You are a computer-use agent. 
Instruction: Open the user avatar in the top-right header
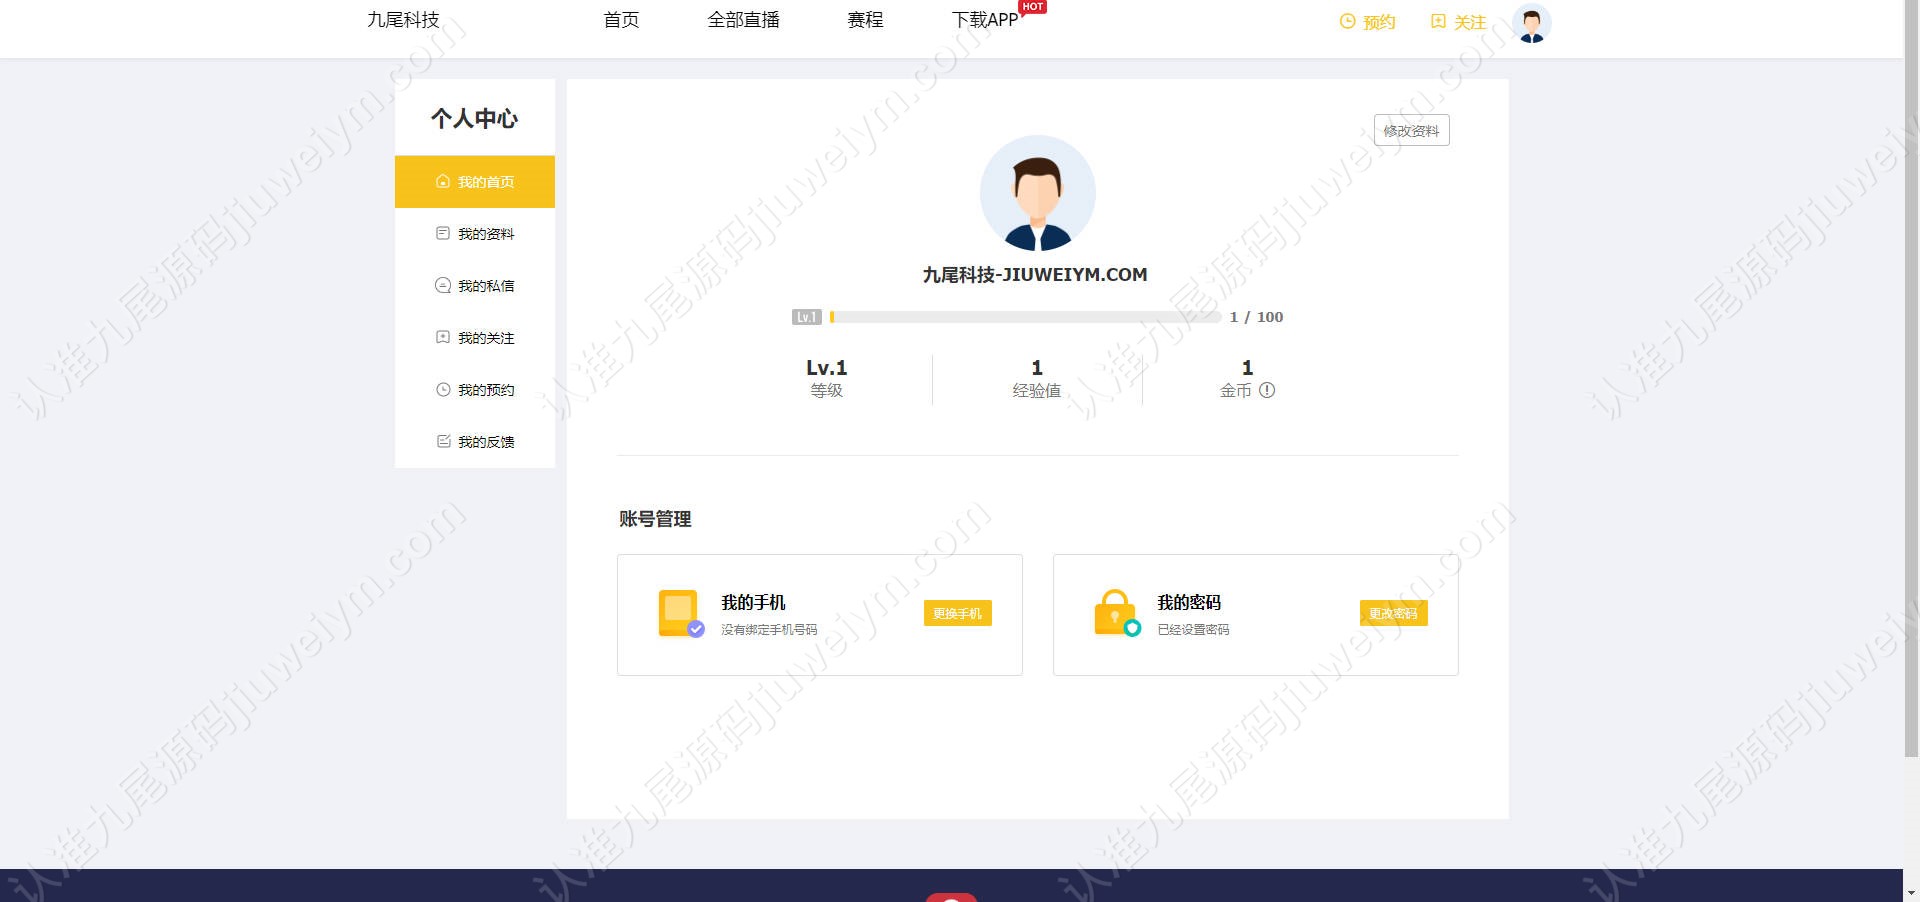(1531, 23)
